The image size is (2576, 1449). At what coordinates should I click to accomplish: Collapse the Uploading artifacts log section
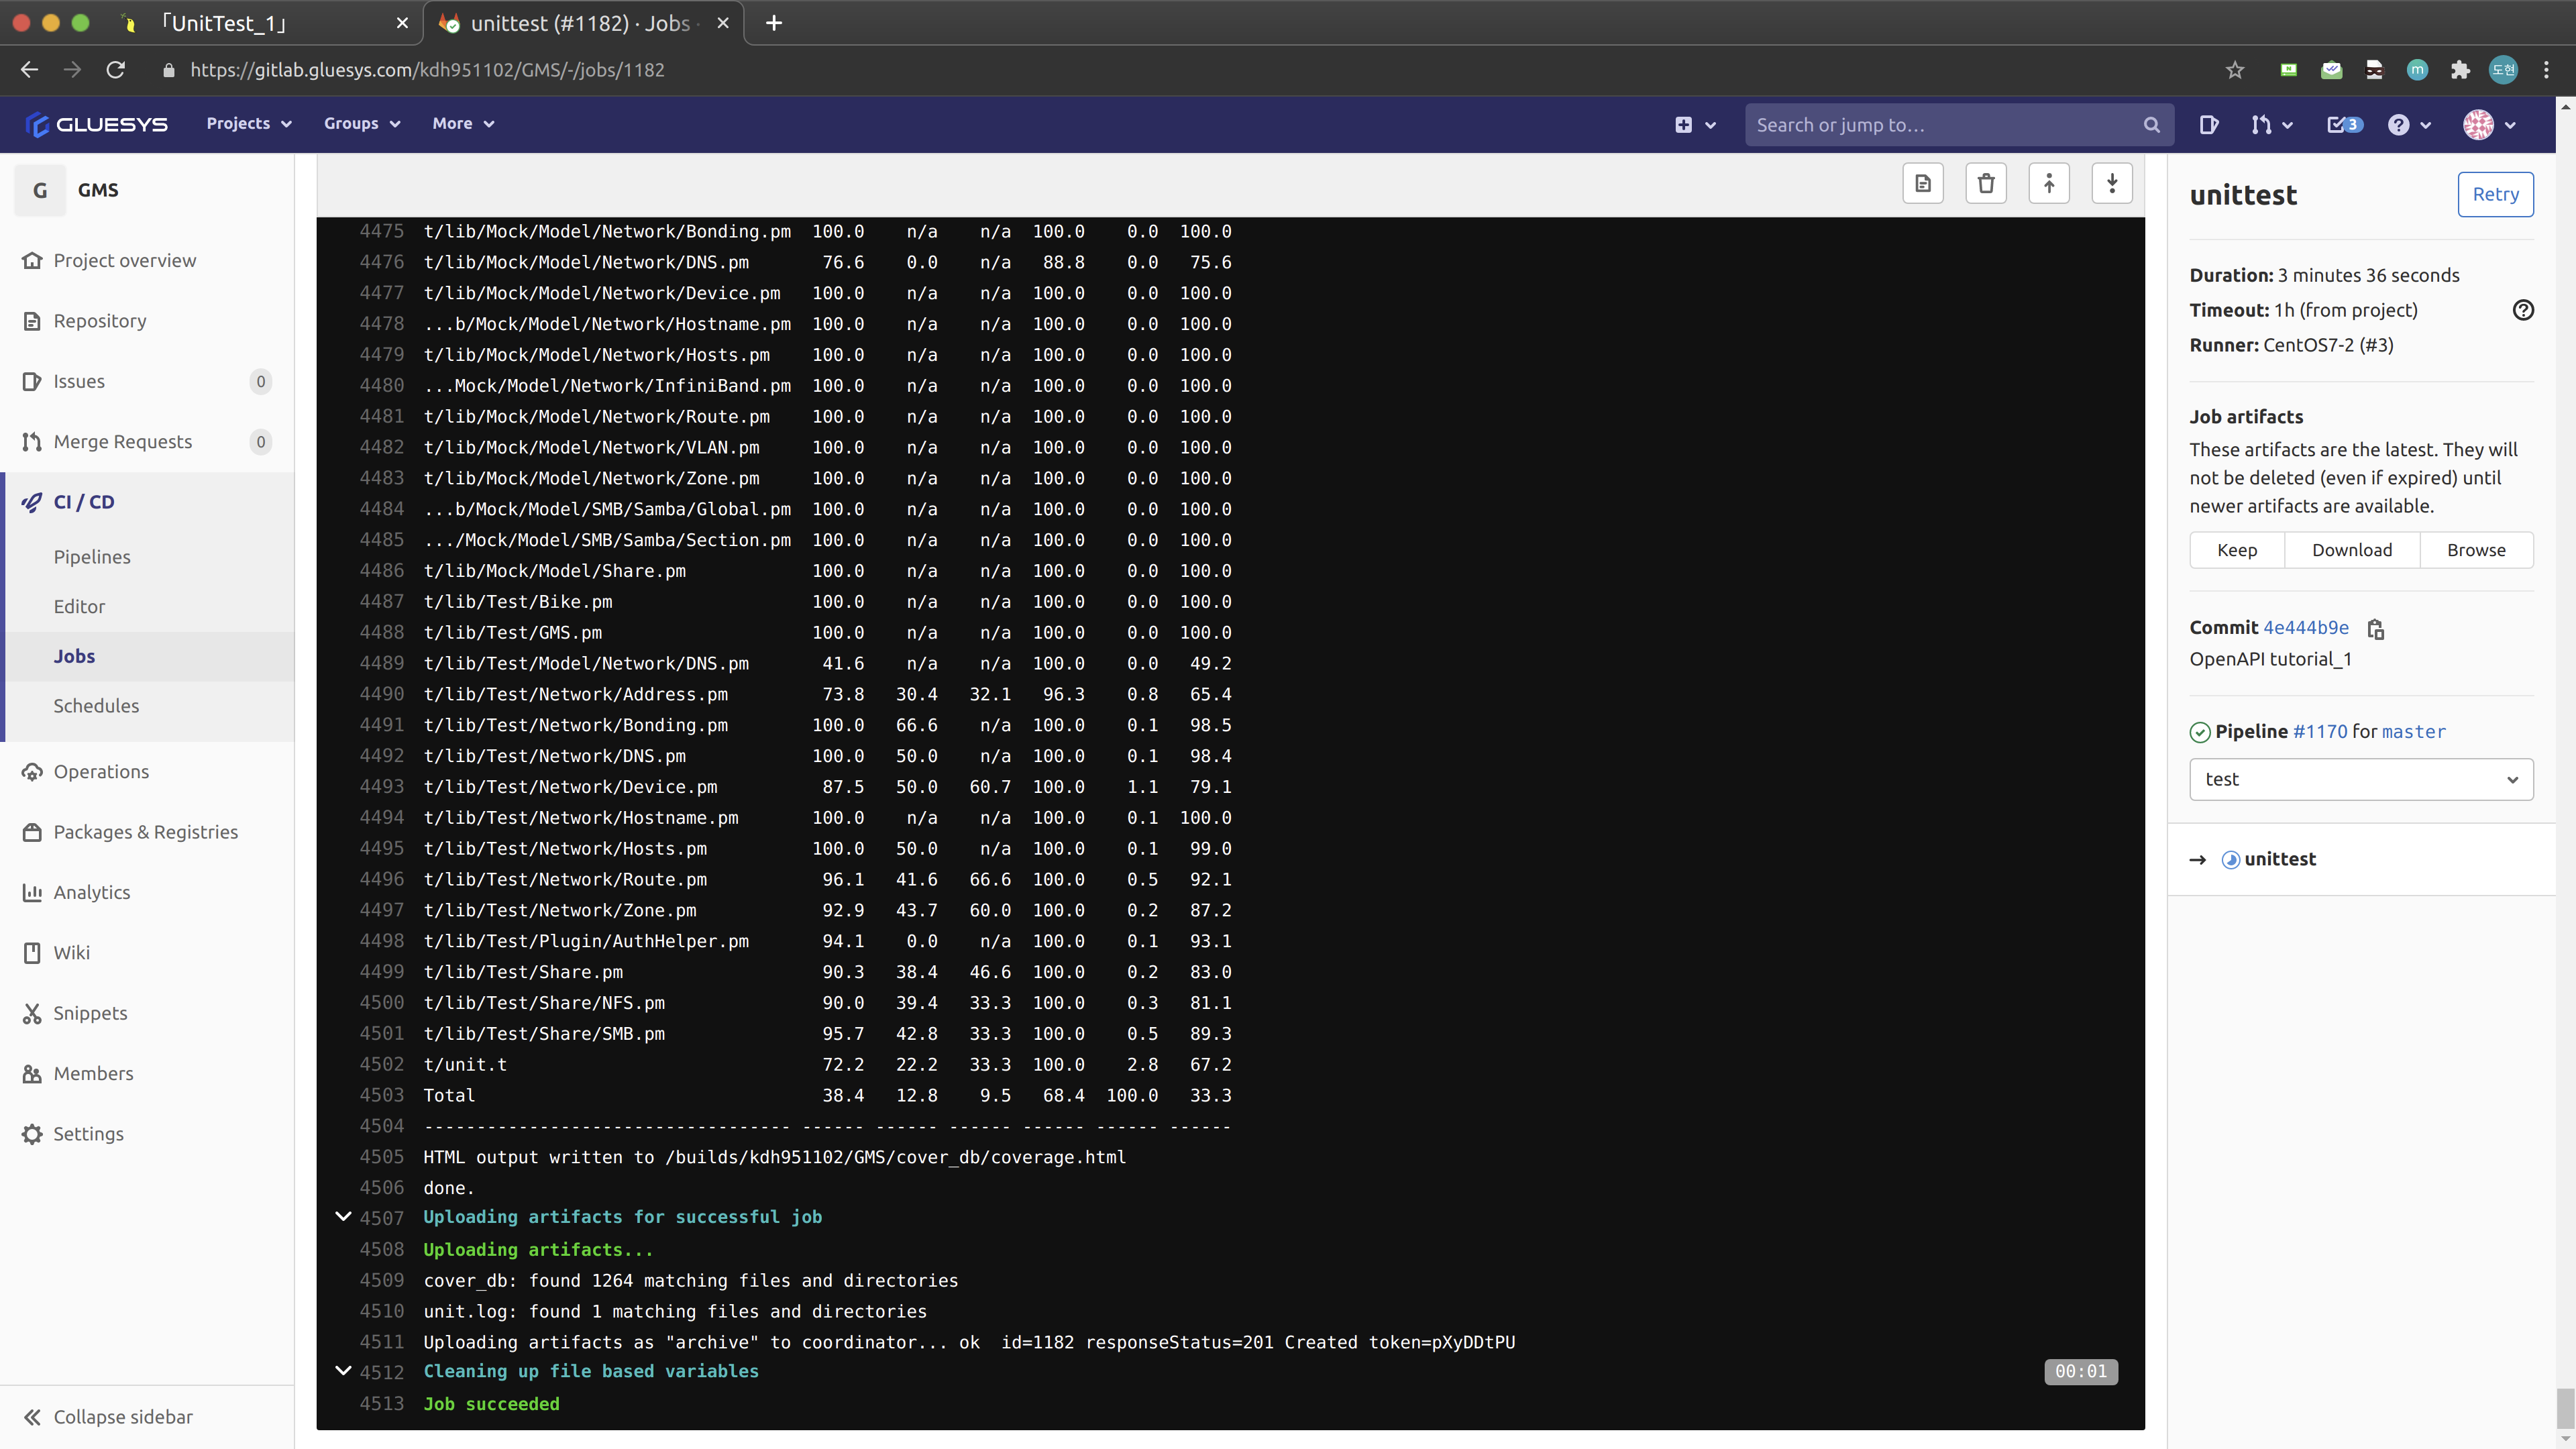[343, 1217]
